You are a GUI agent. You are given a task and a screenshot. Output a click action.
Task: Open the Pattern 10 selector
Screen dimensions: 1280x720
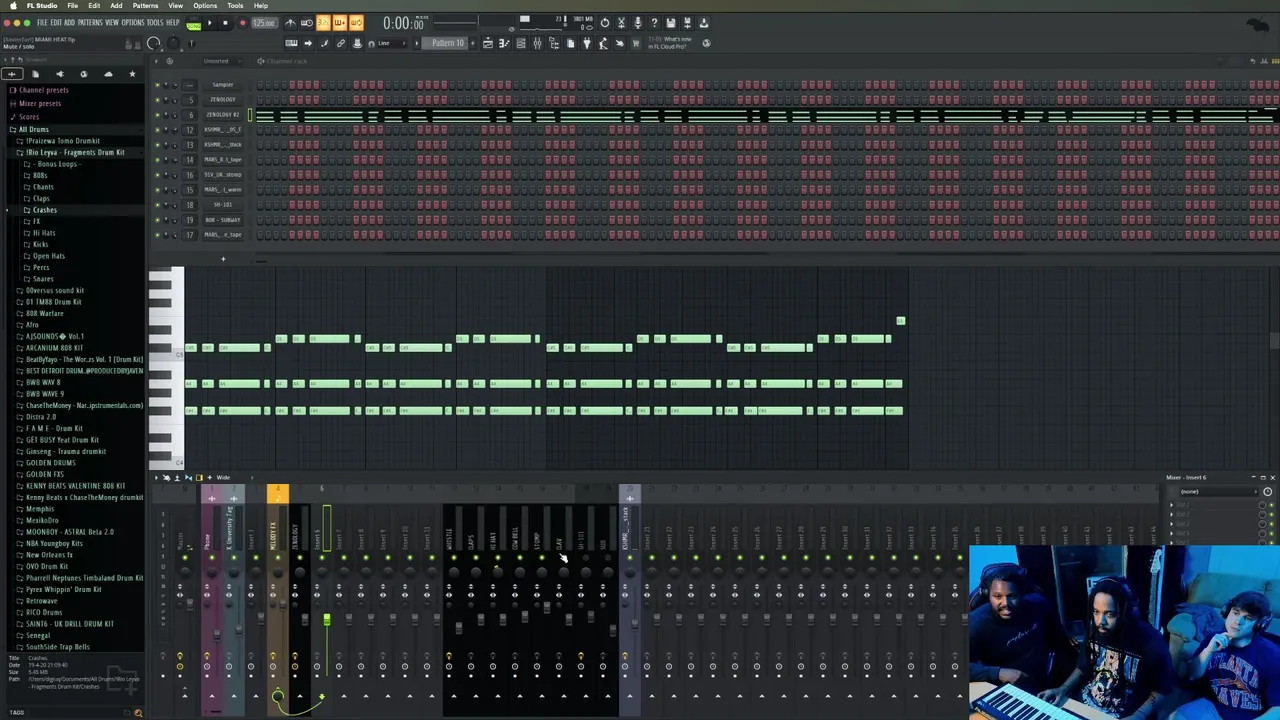coord(447,43)
